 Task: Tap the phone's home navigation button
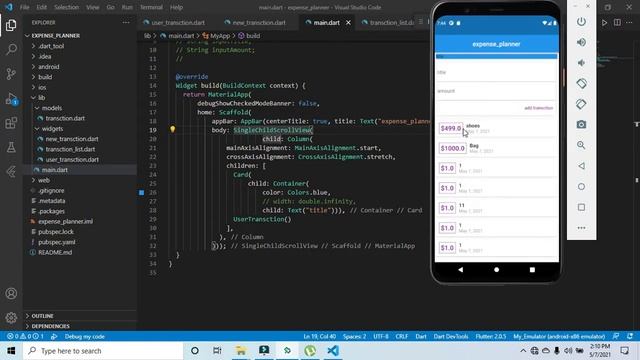(x=496, y=269)
